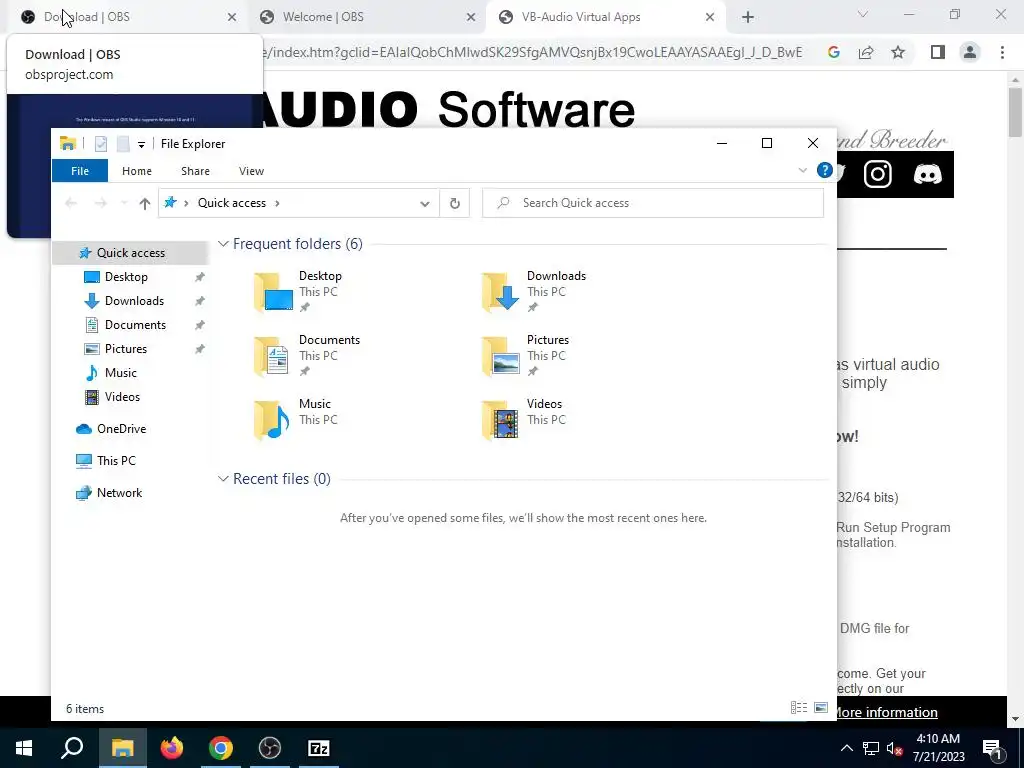Select the Downloads folder icon in Frequent folders

pos(500,291)
